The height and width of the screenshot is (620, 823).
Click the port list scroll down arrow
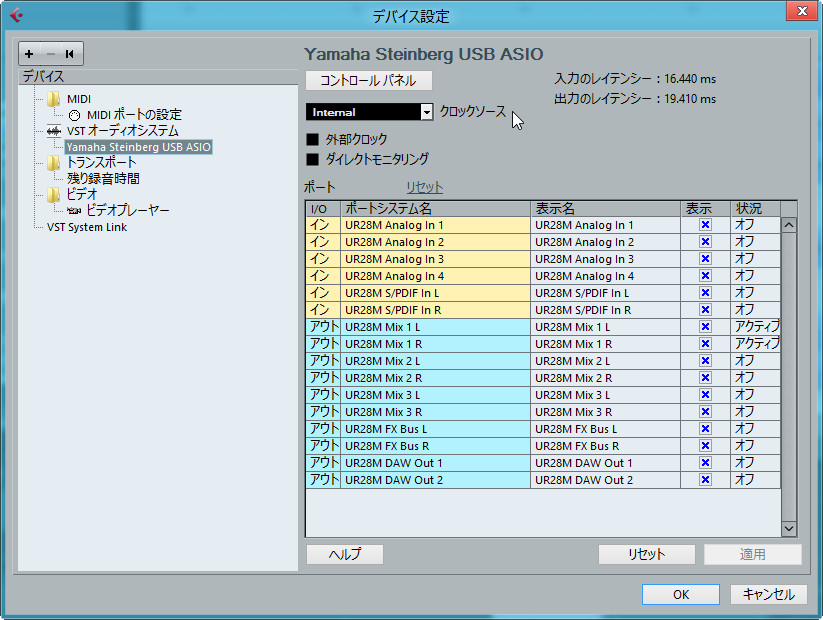789,529
